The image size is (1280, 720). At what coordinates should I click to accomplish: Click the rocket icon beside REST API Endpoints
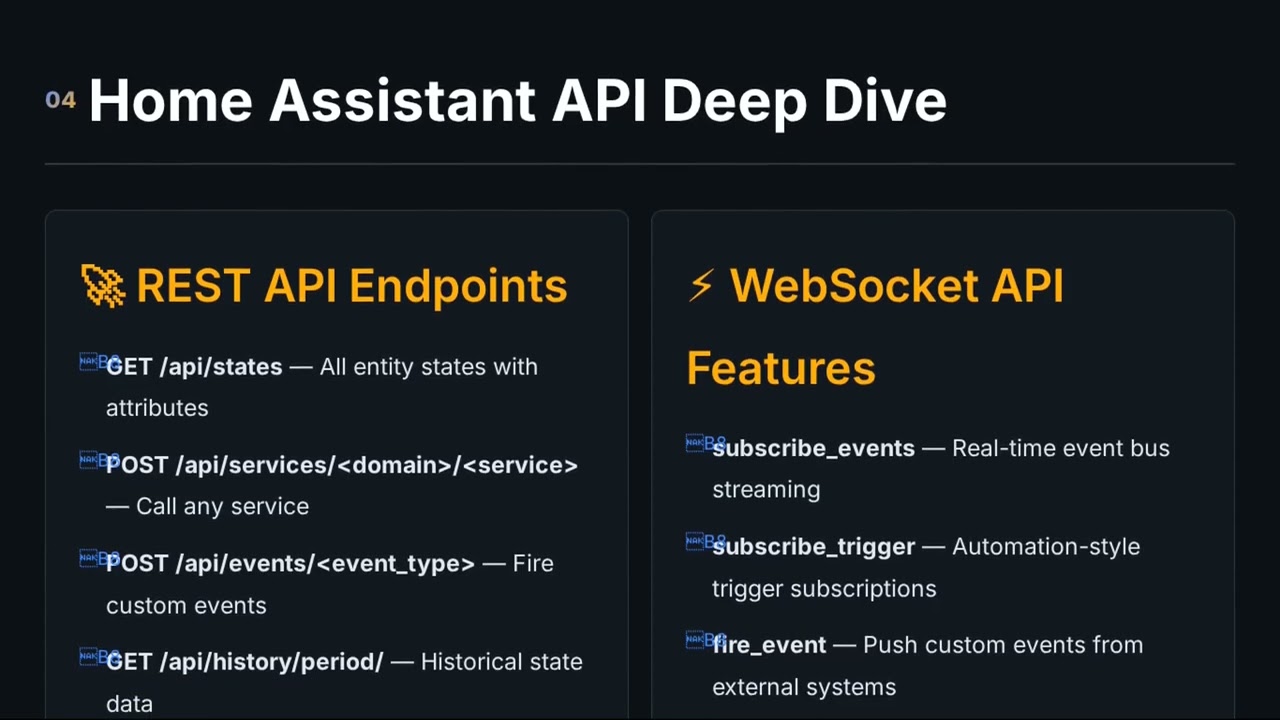[x=102, y=286]
